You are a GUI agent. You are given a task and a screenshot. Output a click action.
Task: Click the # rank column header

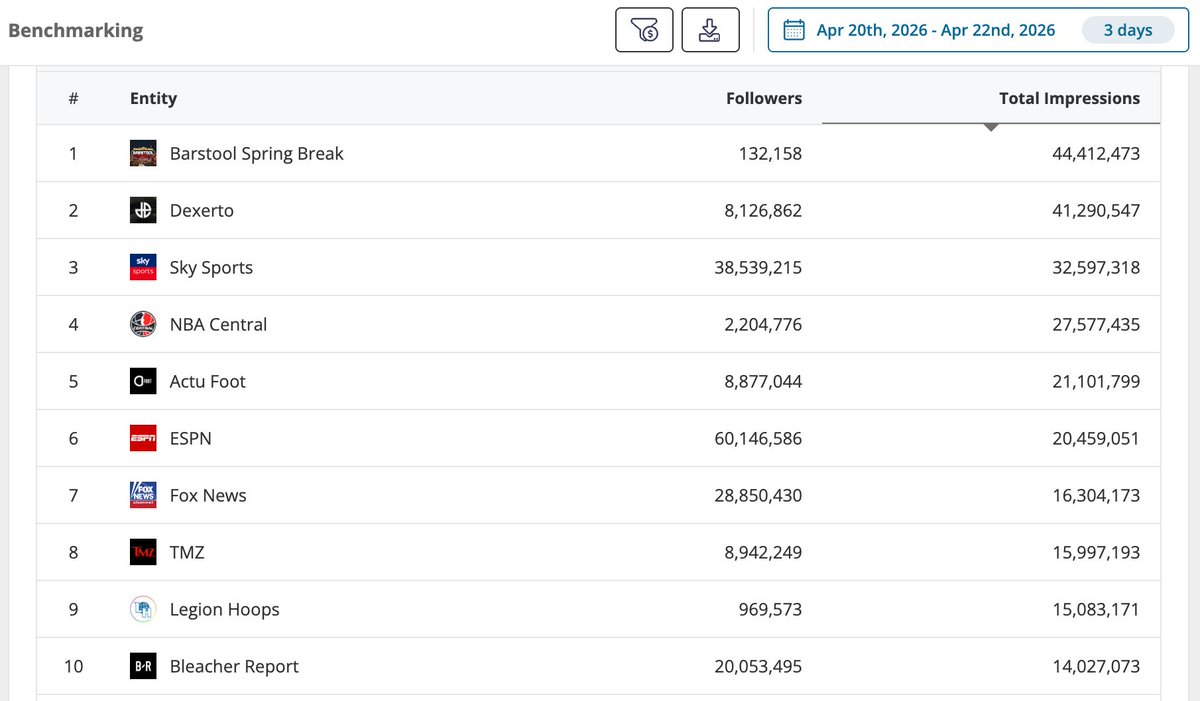pos(74,98)
